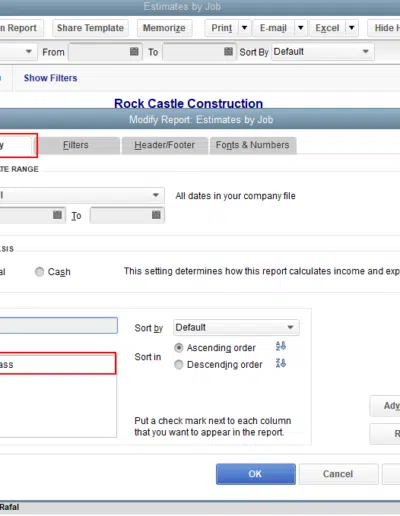Click the Customize Report button
This screenshot has height=516, width=400.
[x=21, y=28]
